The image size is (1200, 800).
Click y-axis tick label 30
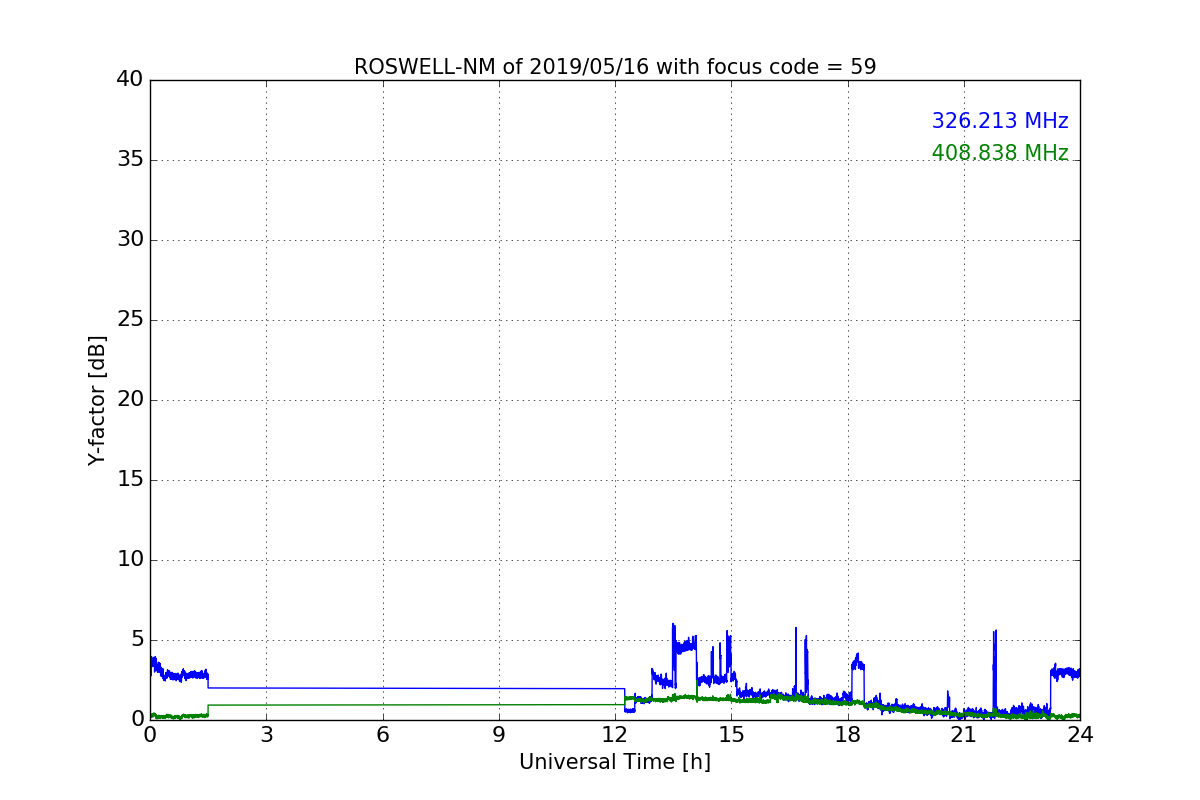point(130,239)
